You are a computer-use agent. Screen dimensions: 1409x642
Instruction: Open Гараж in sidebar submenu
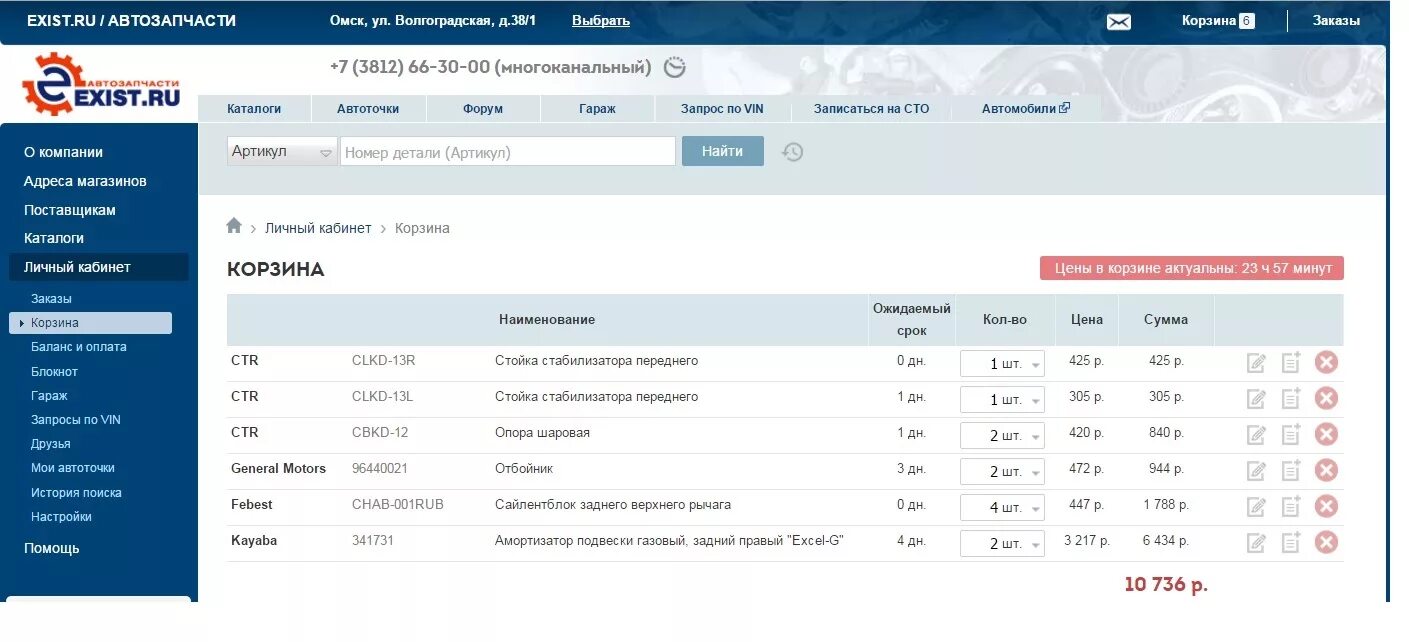click(49, 396)
